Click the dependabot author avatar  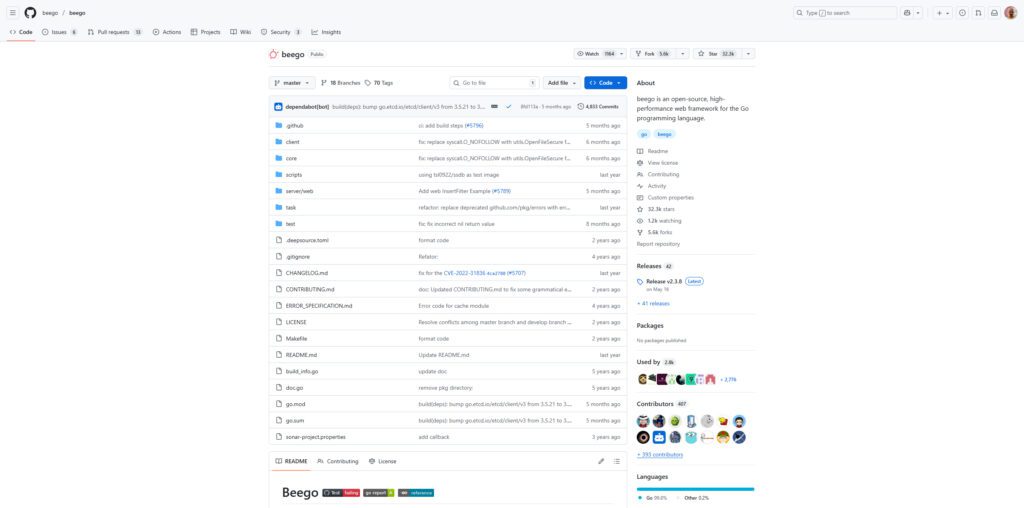[x=278, y=106]
